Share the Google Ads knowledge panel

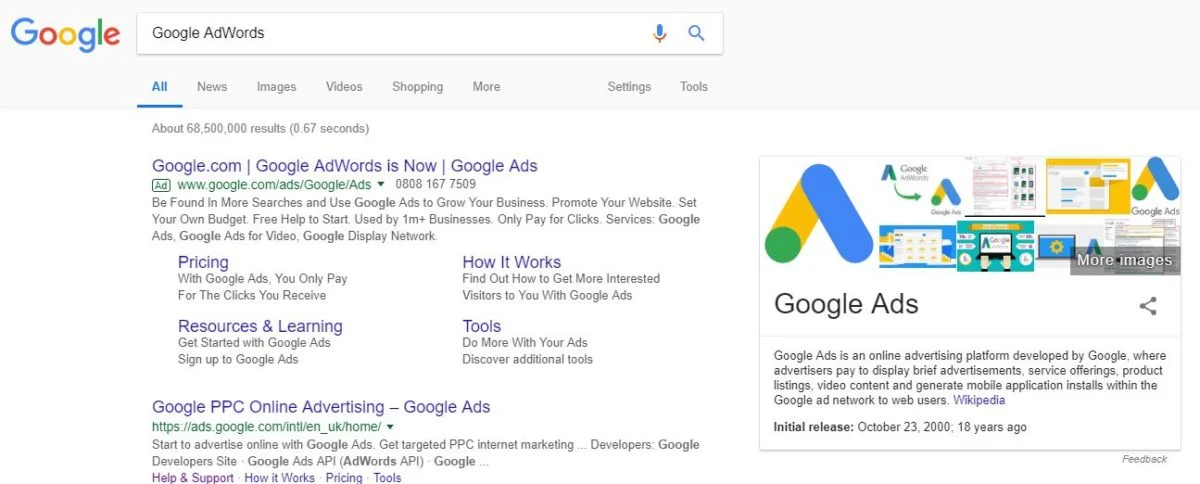click(1148, 306)
